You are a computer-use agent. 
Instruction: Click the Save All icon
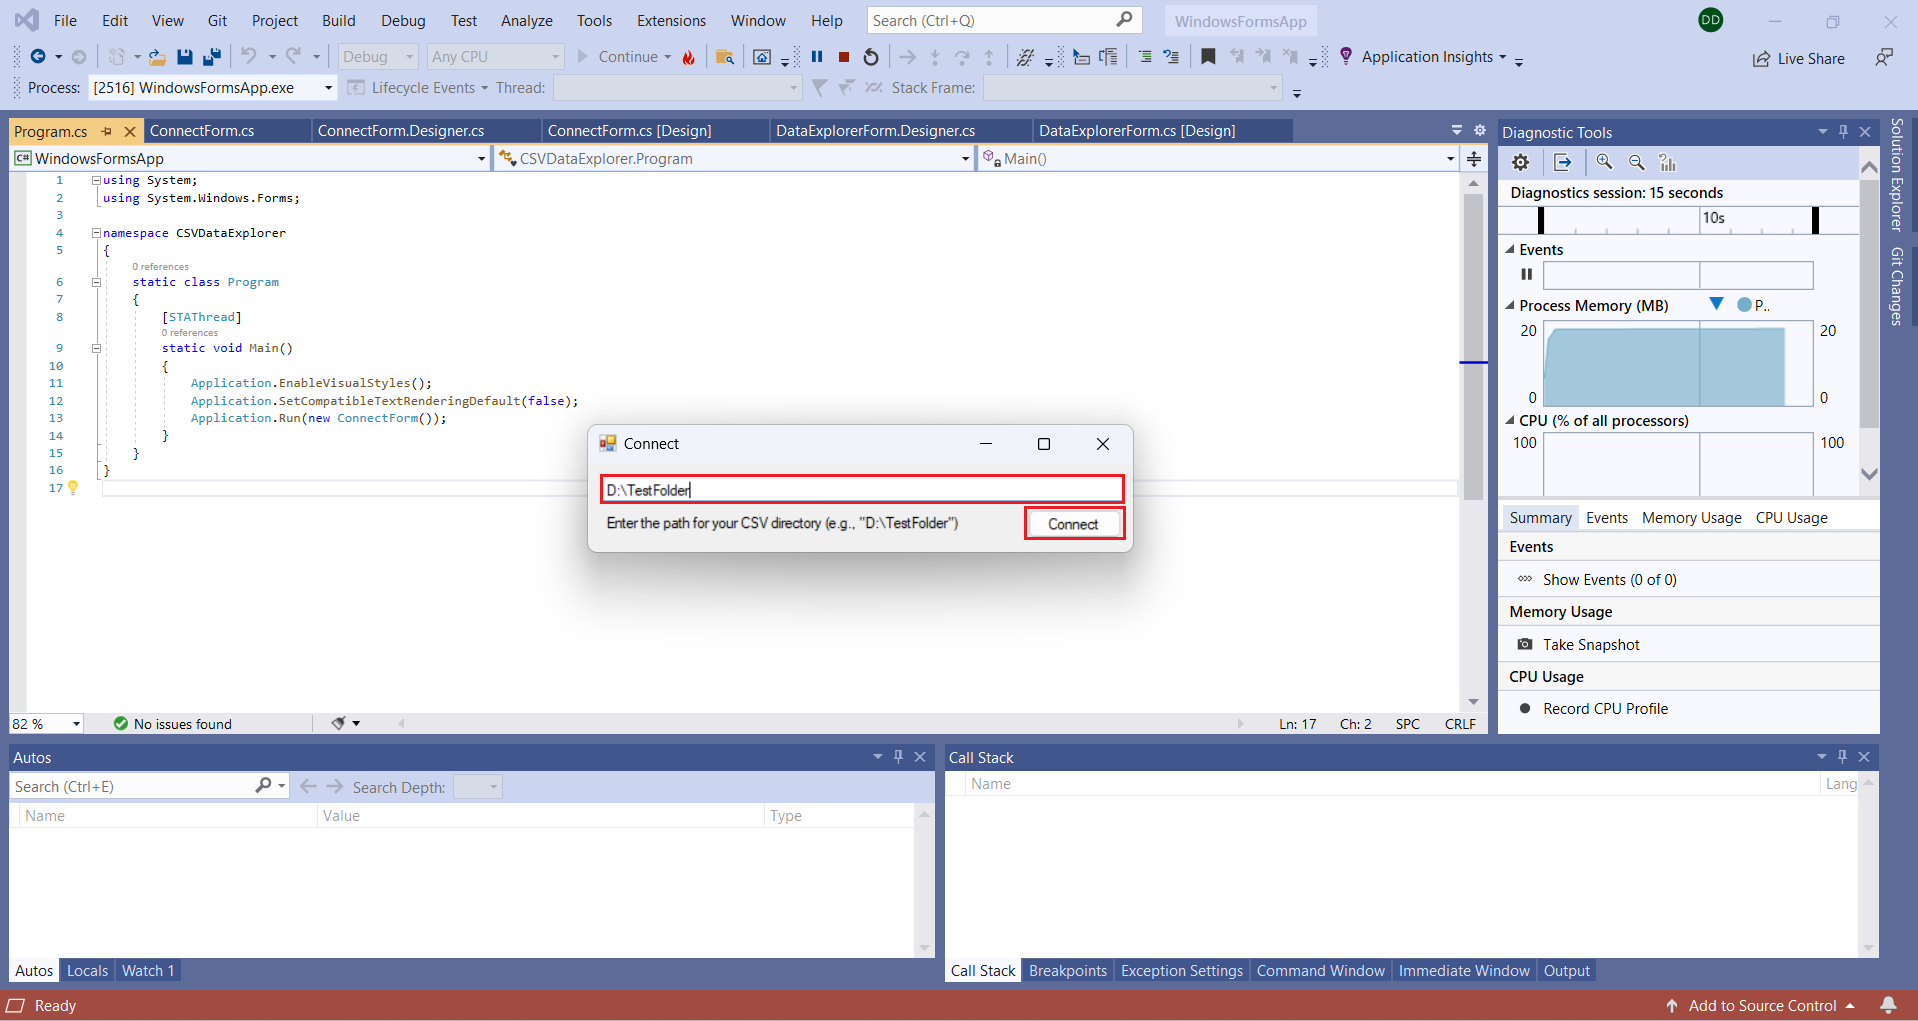[212, 57]
